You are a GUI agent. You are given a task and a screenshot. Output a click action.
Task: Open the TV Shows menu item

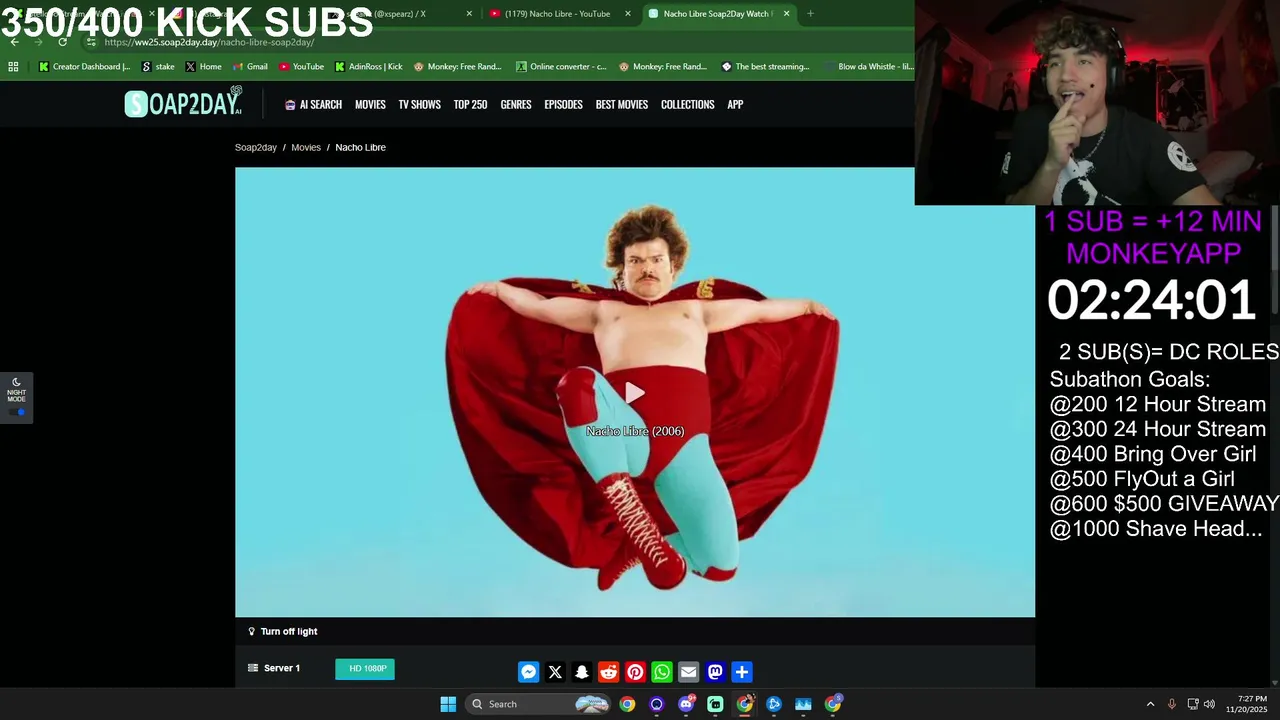click(x=419, y=104)
